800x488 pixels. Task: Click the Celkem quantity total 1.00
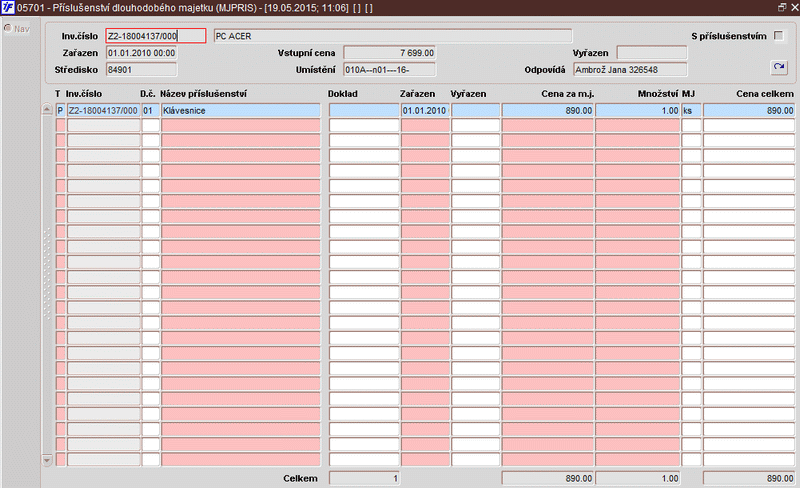pos(638,478)
